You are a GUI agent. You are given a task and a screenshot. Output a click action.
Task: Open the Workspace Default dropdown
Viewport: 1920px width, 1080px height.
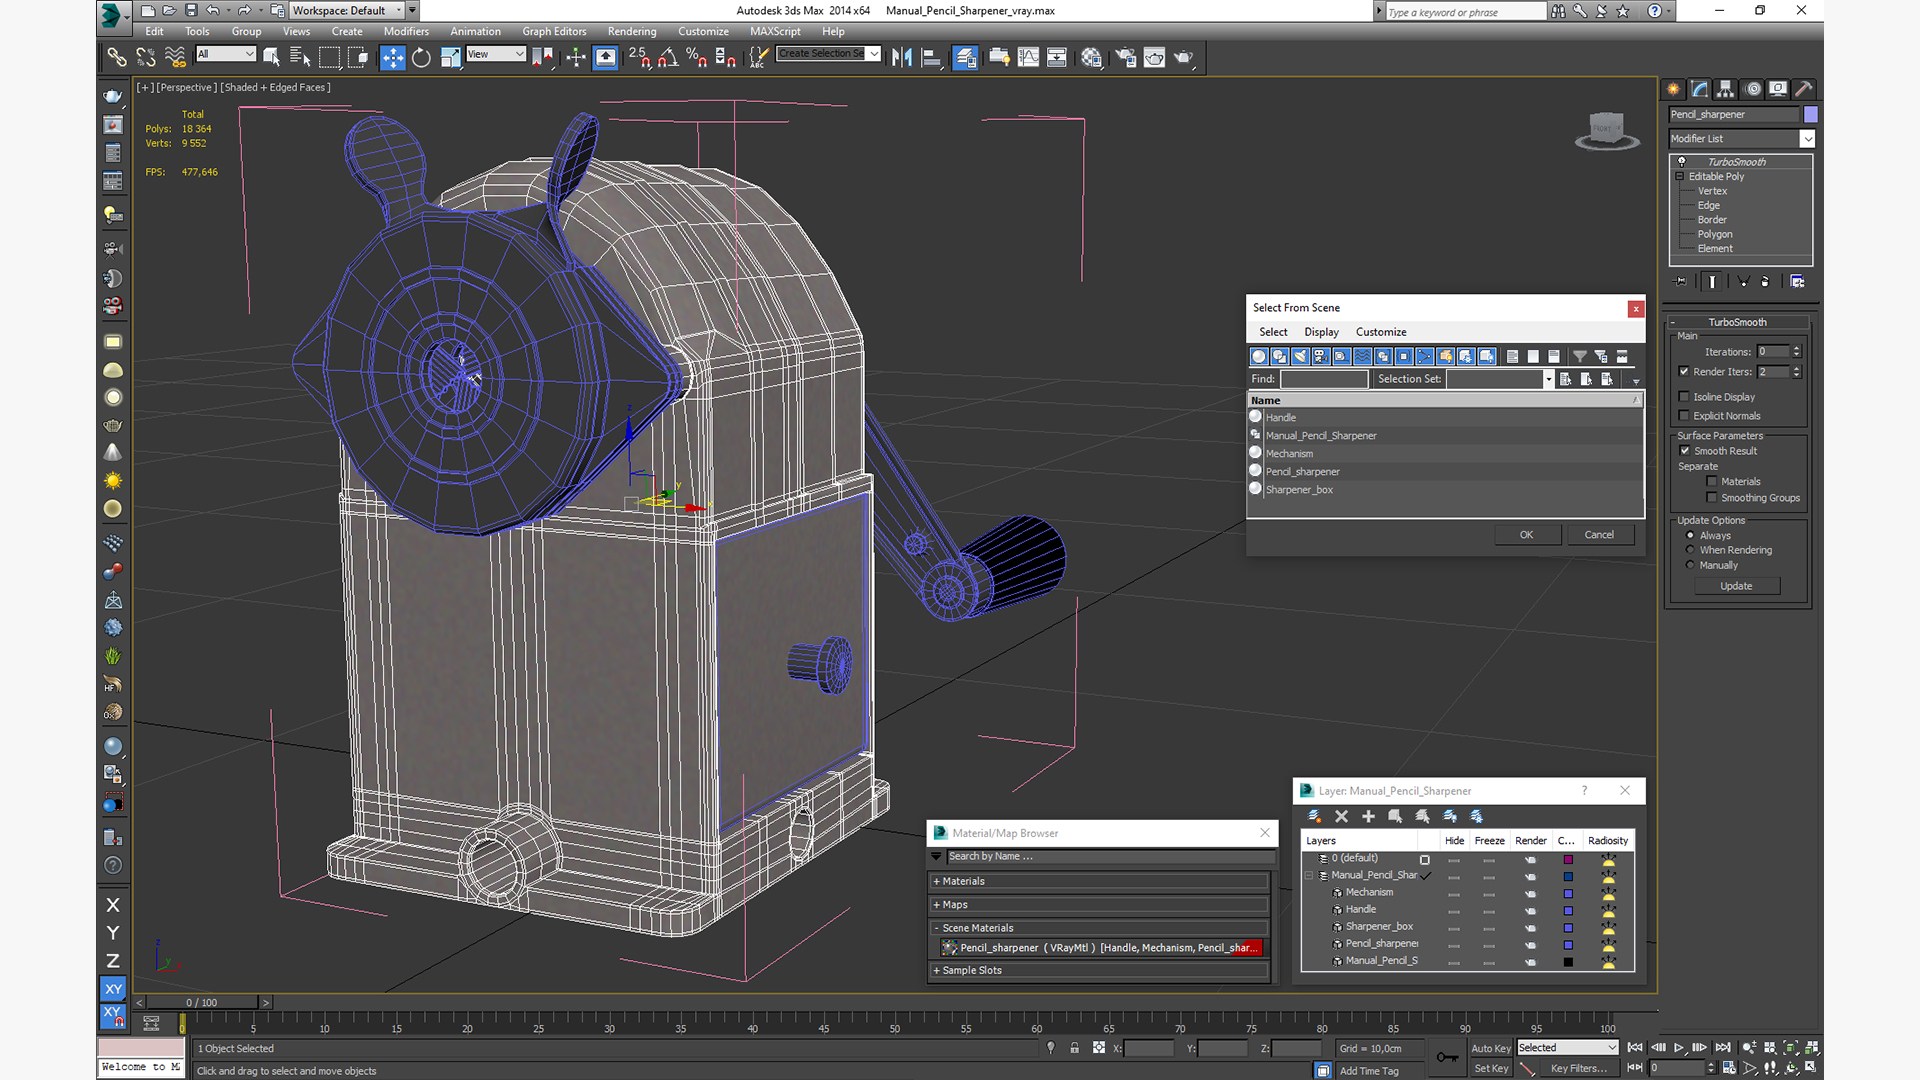(346, 11)
